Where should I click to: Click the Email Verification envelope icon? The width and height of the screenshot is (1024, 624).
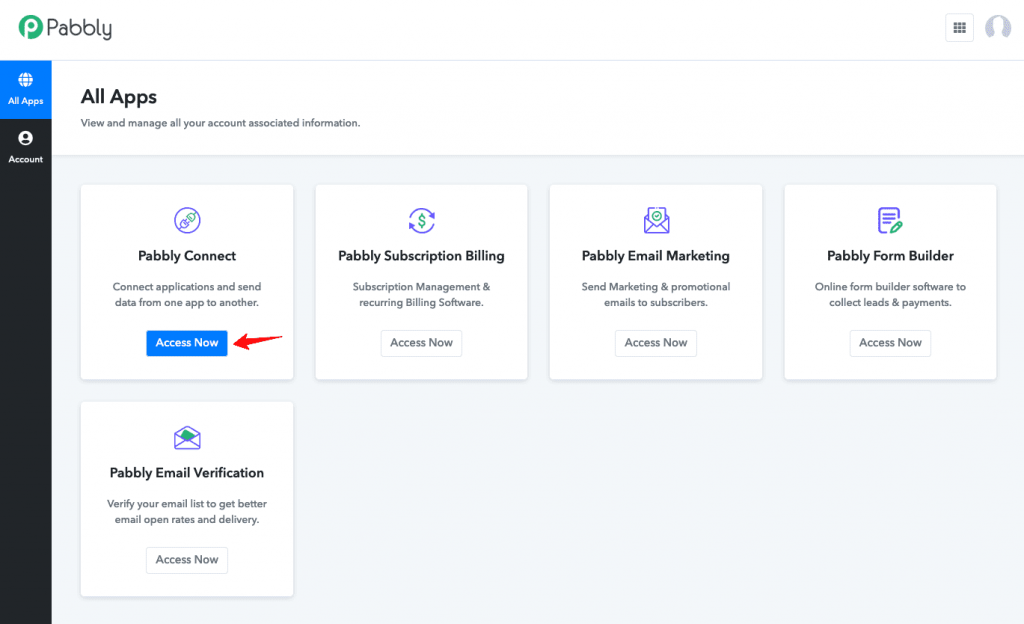187,437
